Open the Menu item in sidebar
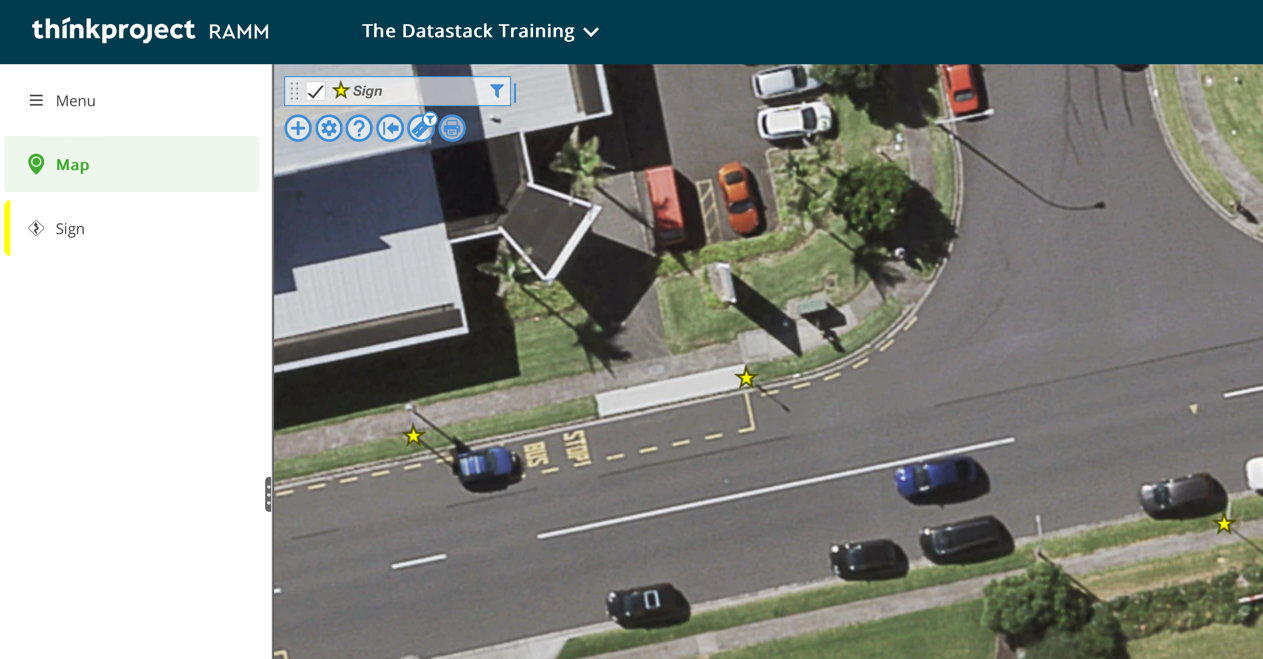The image size is (1263, 659). [x=132, y=101]
